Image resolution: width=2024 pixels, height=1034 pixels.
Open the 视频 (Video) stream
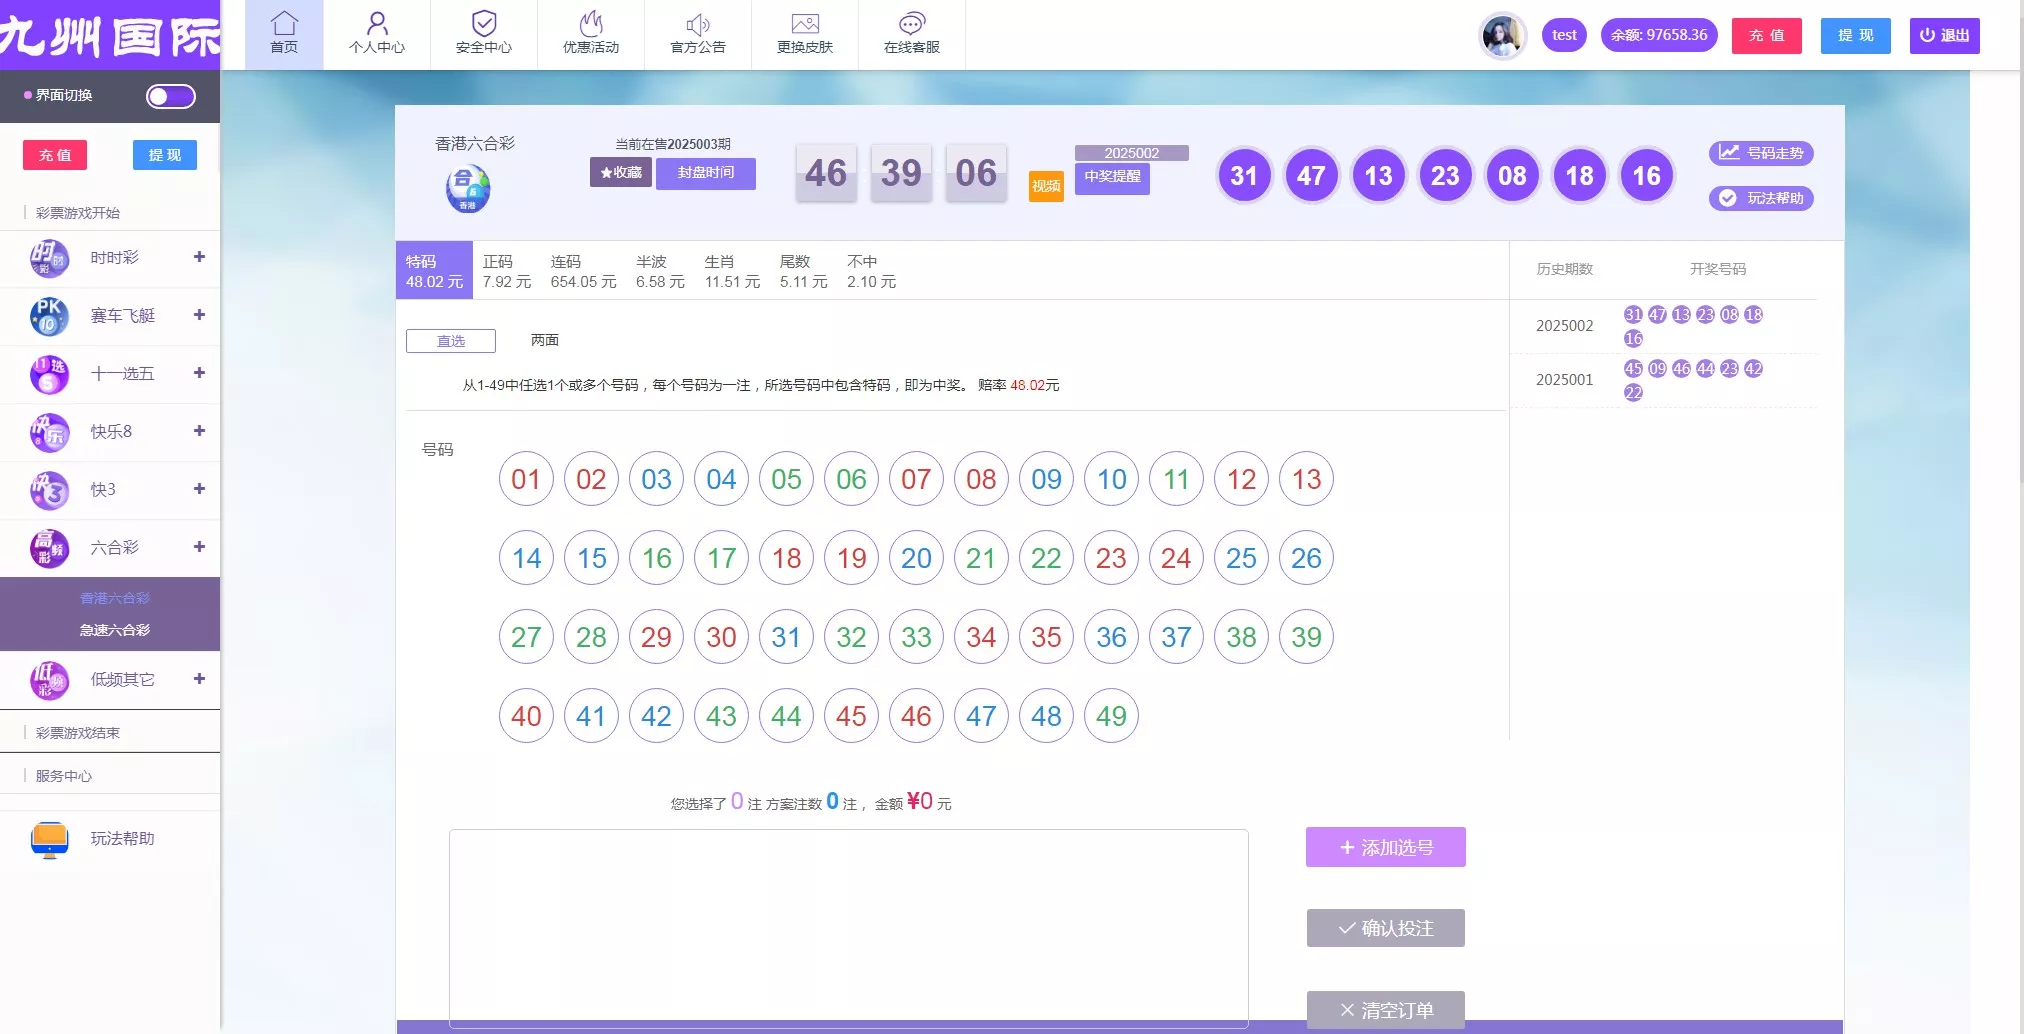click(1046, 186)
